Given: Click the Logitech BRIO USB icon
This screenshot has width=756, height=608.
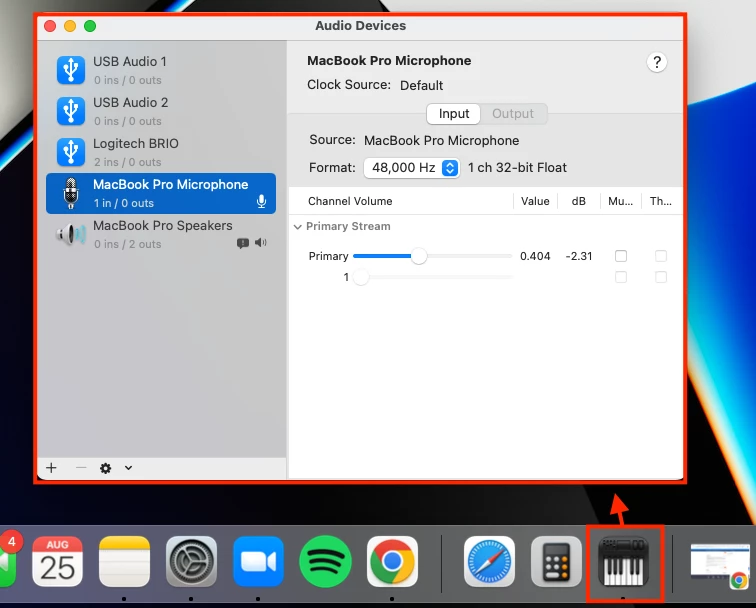Looking at the screenshot, I should pyautogui.click(x=71, y=152).
